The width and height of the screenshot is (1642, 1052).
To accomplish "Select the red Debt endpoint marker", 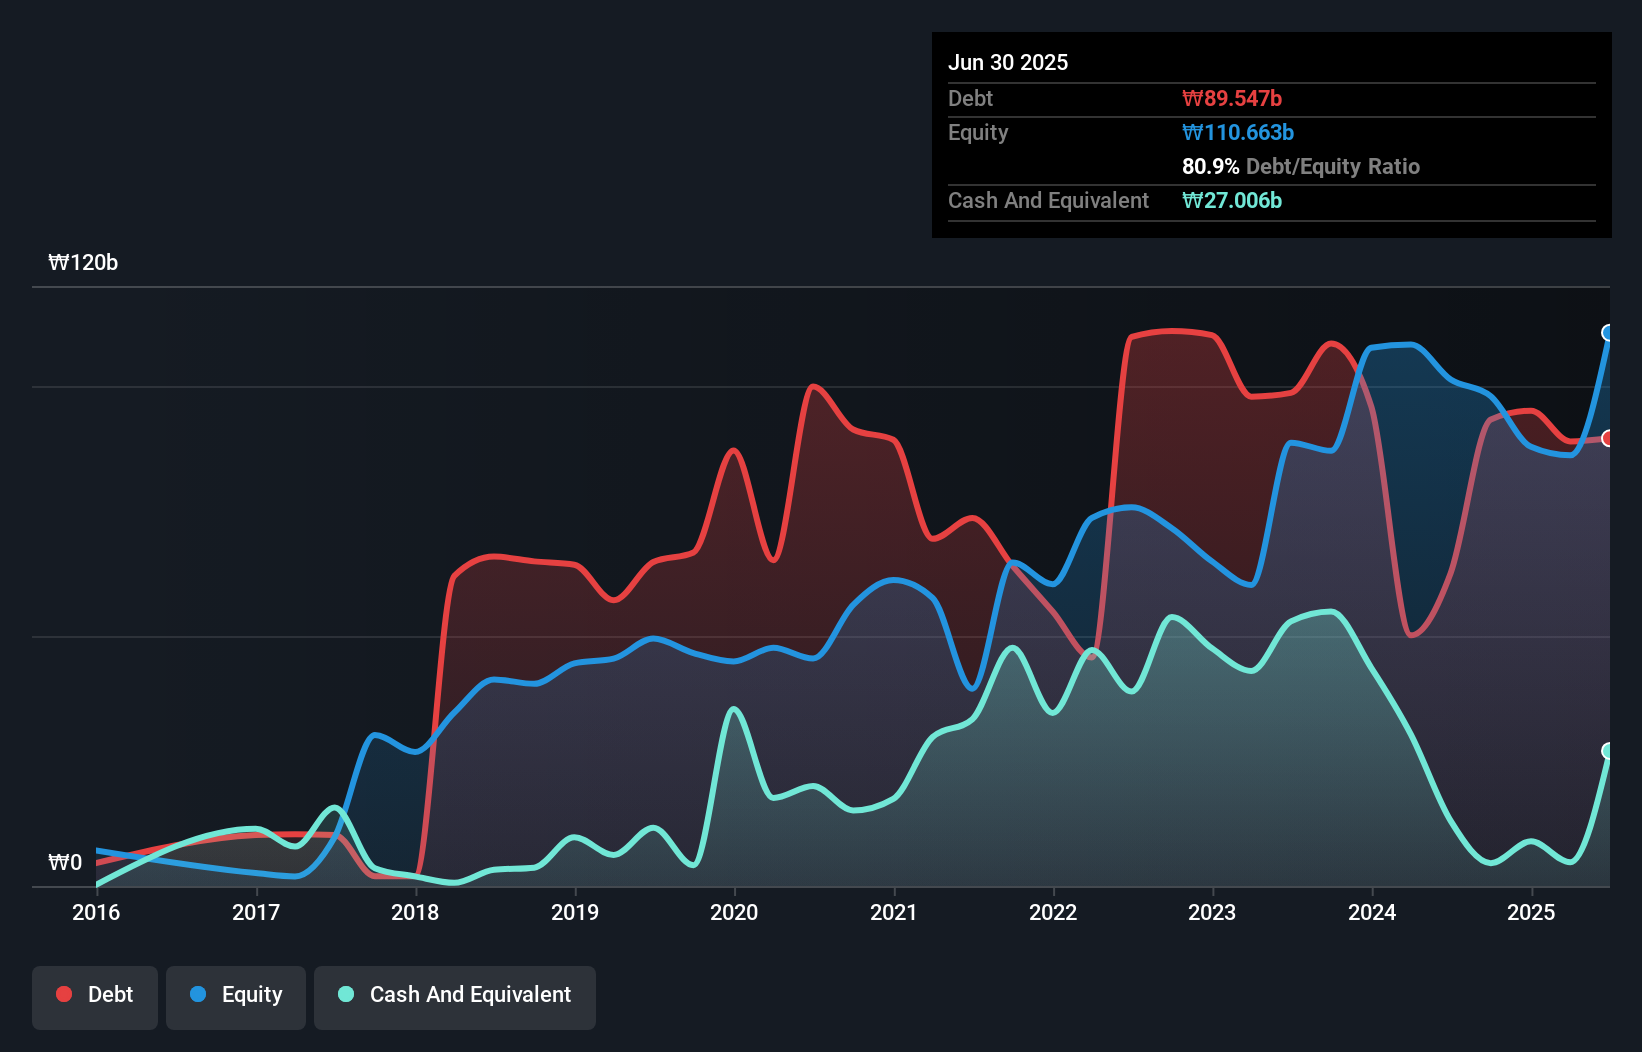I will [x=1608, y=438].
